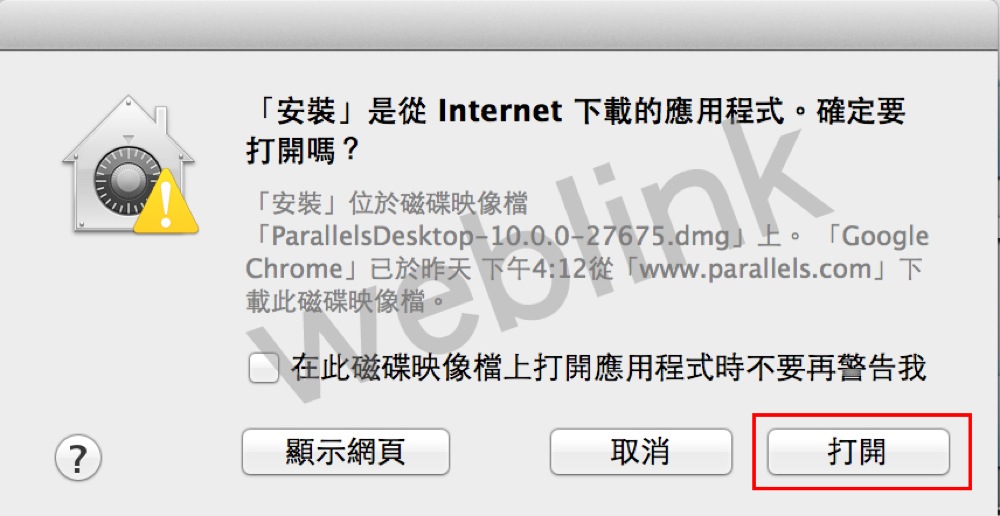Click the bold heading about Internet-downloaded app

pos(575,131)
